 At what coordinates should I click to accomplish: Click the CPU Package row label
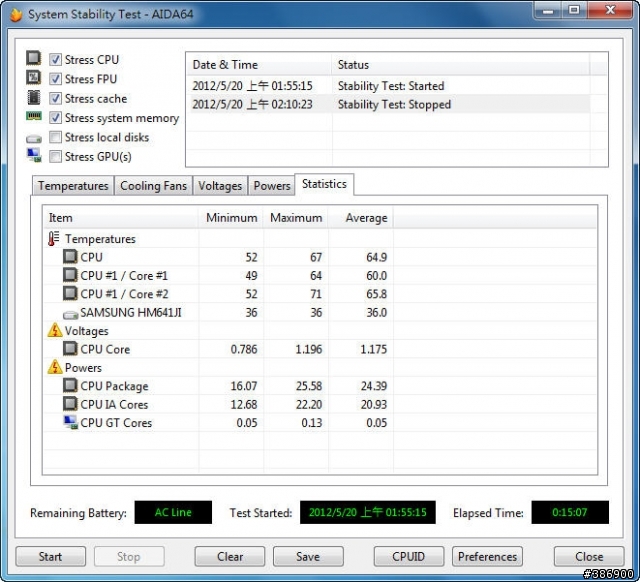click(114, 386)
